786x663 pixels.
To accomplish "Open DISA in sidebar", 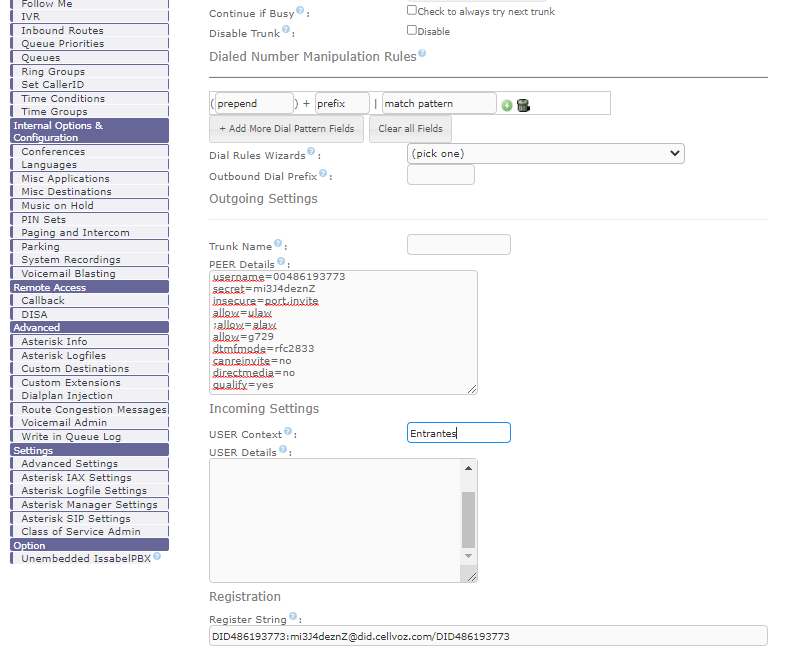I will pyautogui.click(x=35, y=314).
